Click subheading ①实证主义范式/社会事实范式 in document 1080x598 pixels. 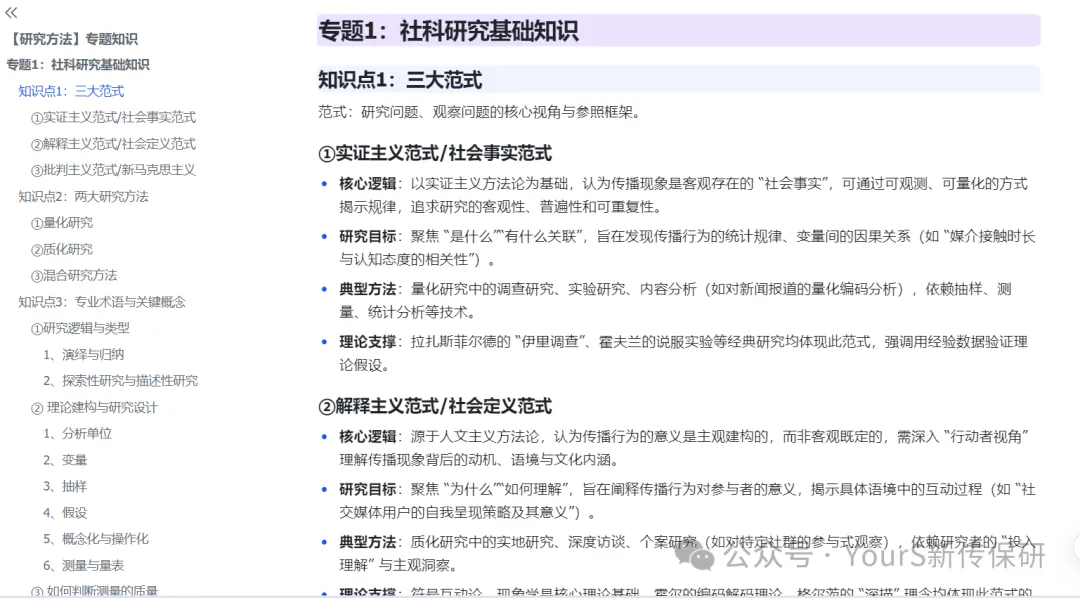point(435,153)
